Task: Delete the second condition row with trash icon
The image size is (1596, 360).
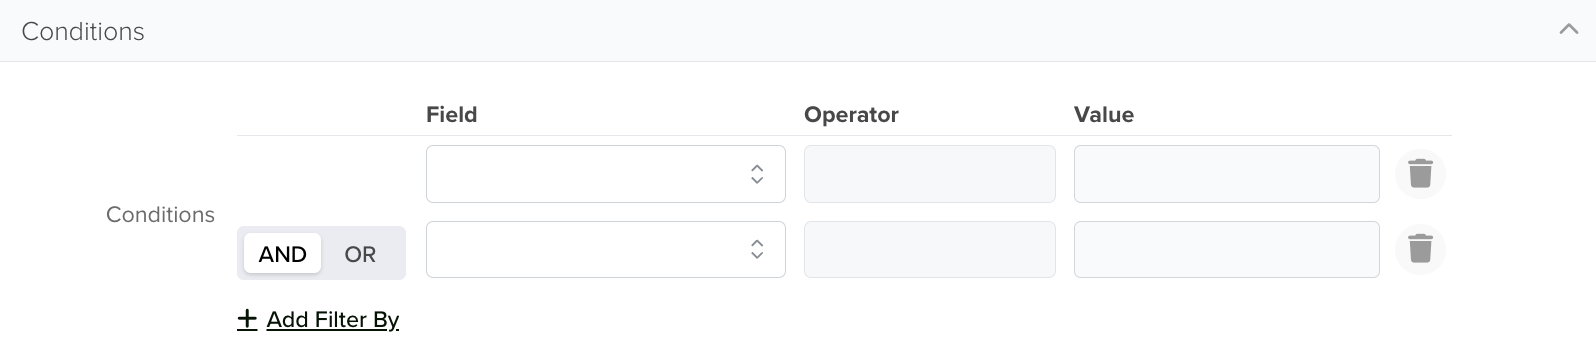Action: 1420,248
